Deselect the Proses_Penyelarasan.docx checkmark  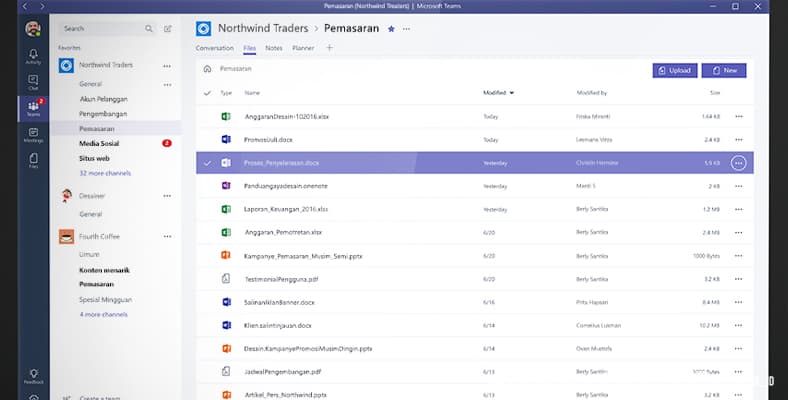point(207,163)
